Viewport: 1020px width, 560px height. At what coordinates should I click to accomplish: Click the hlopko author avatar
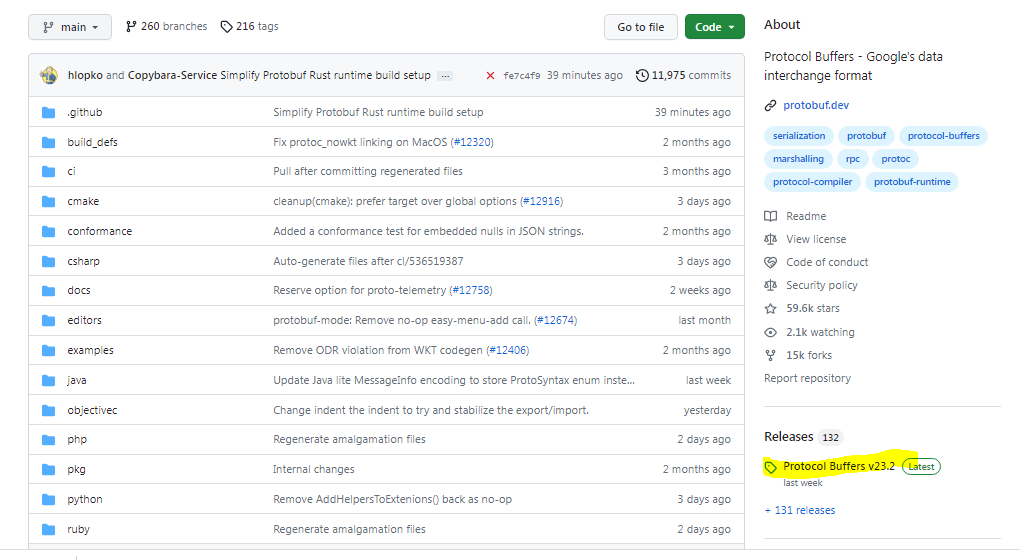pos(49,75)
